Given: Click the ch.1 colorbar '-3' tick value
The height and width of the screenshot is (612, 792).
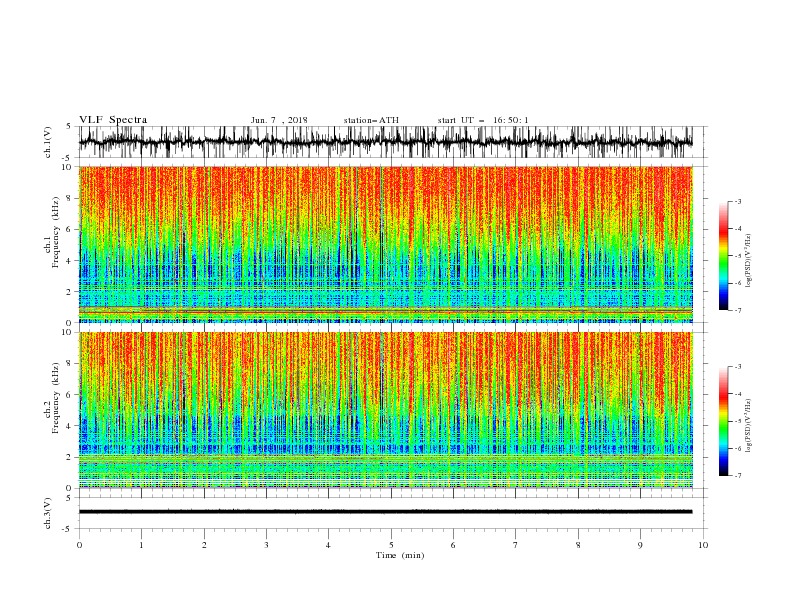Looking at the screenshot, I should click(738, 201).
